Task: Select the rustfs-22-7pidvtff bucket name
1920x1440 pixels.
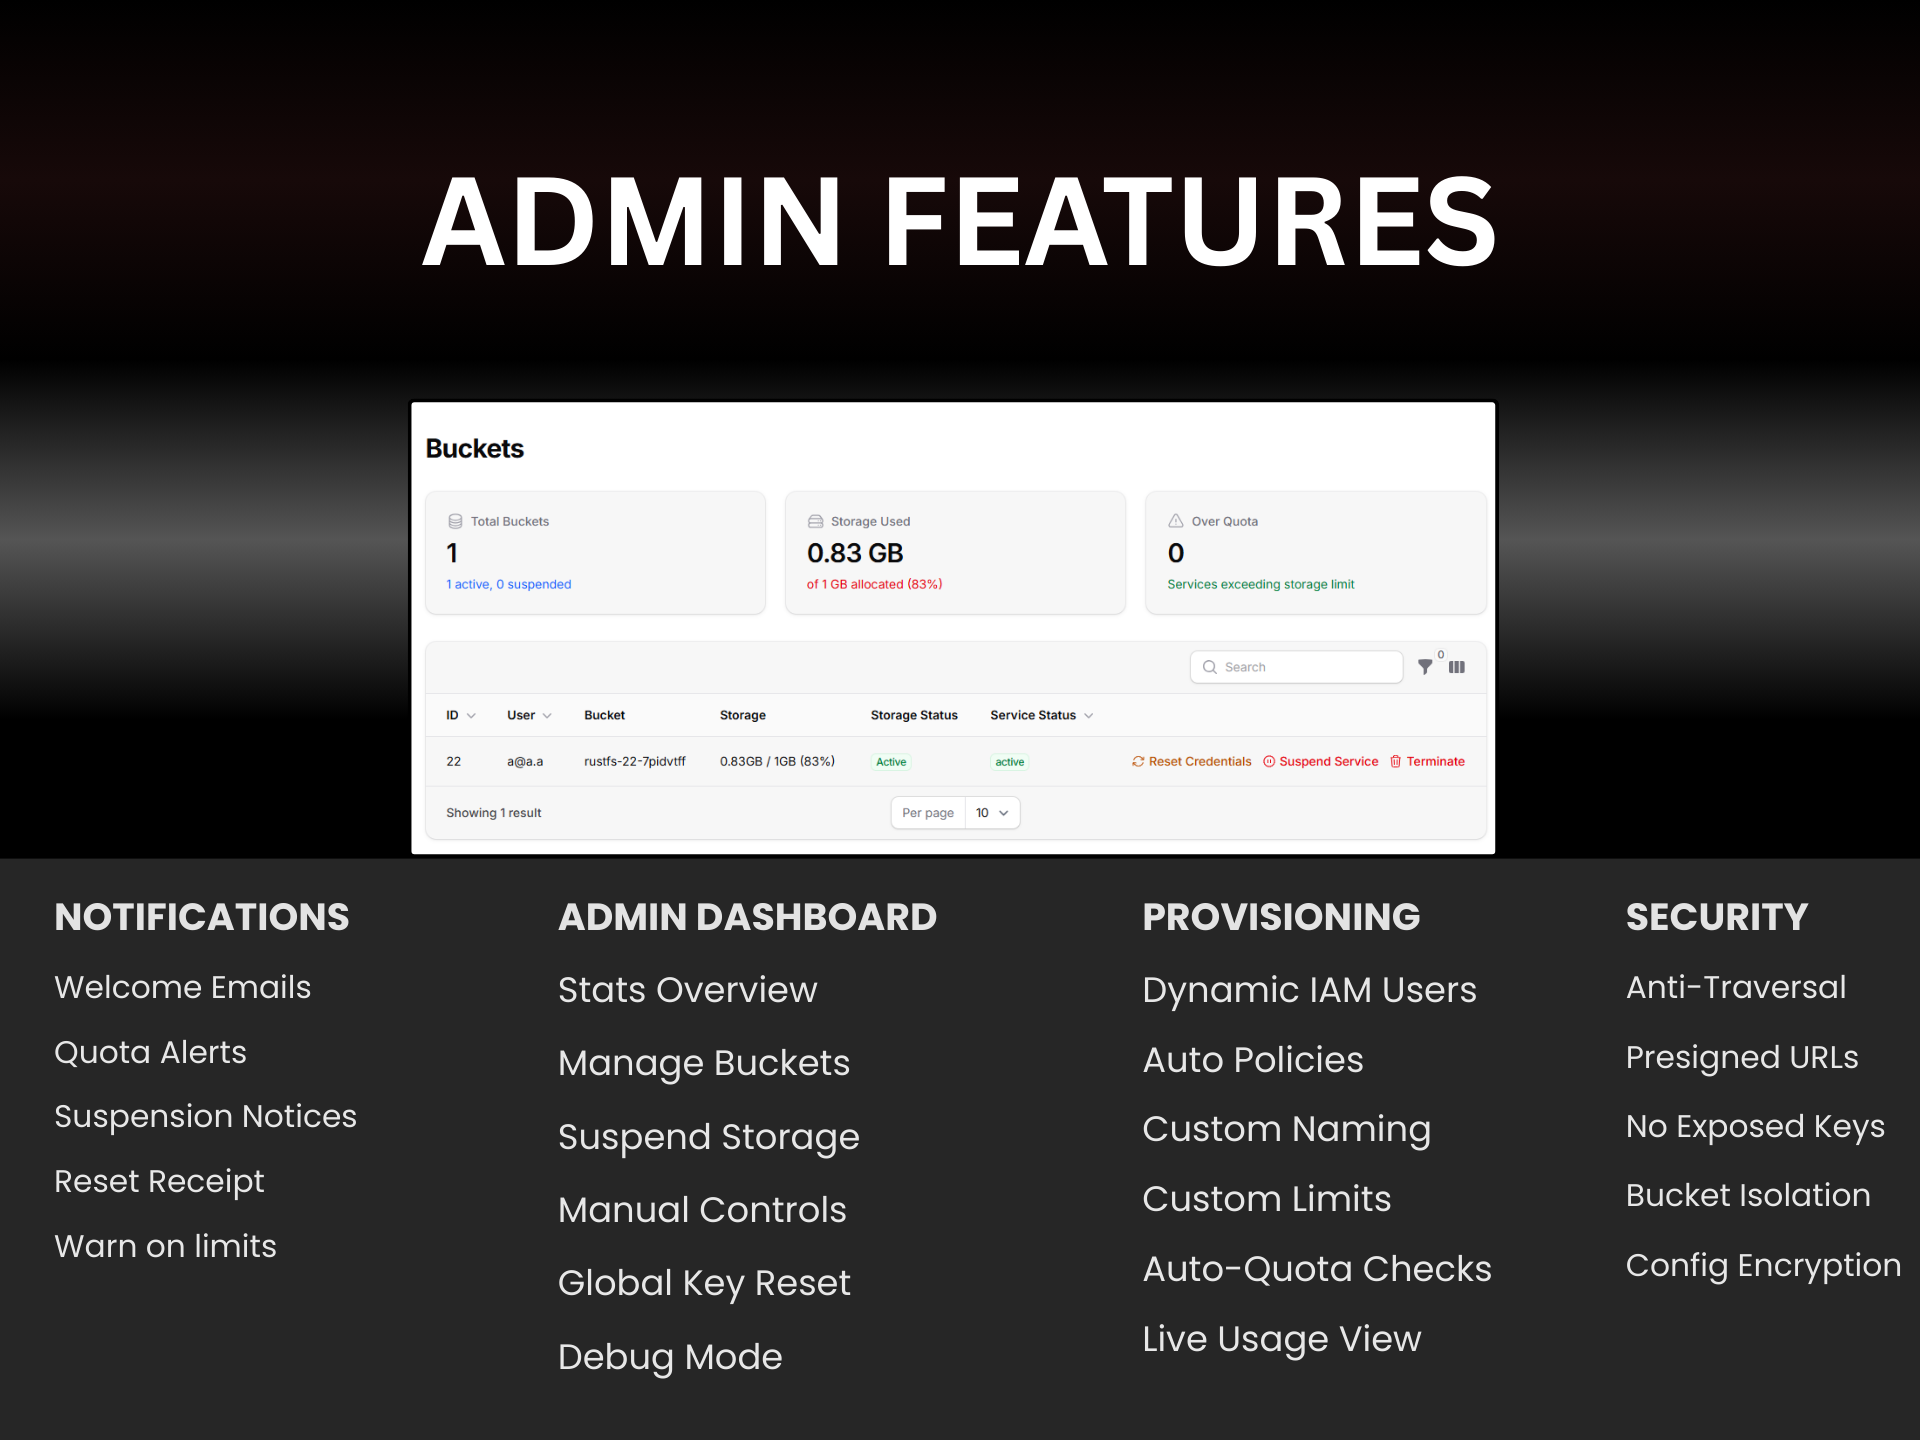Action: (634, 762)
